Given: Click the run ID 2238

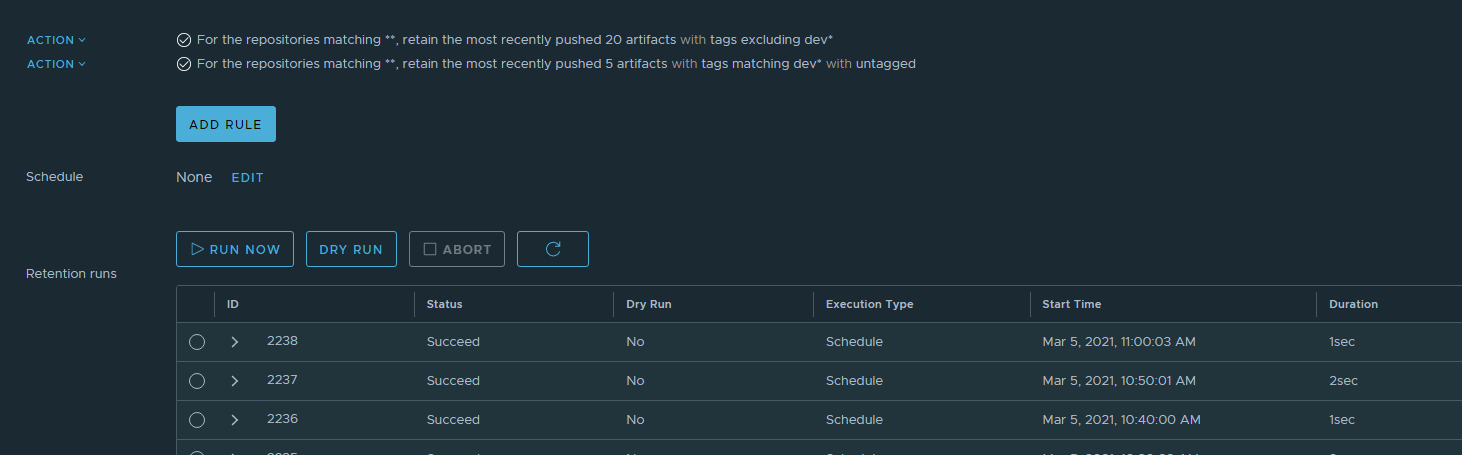Looking at the screenshot, I should [282, 341].
